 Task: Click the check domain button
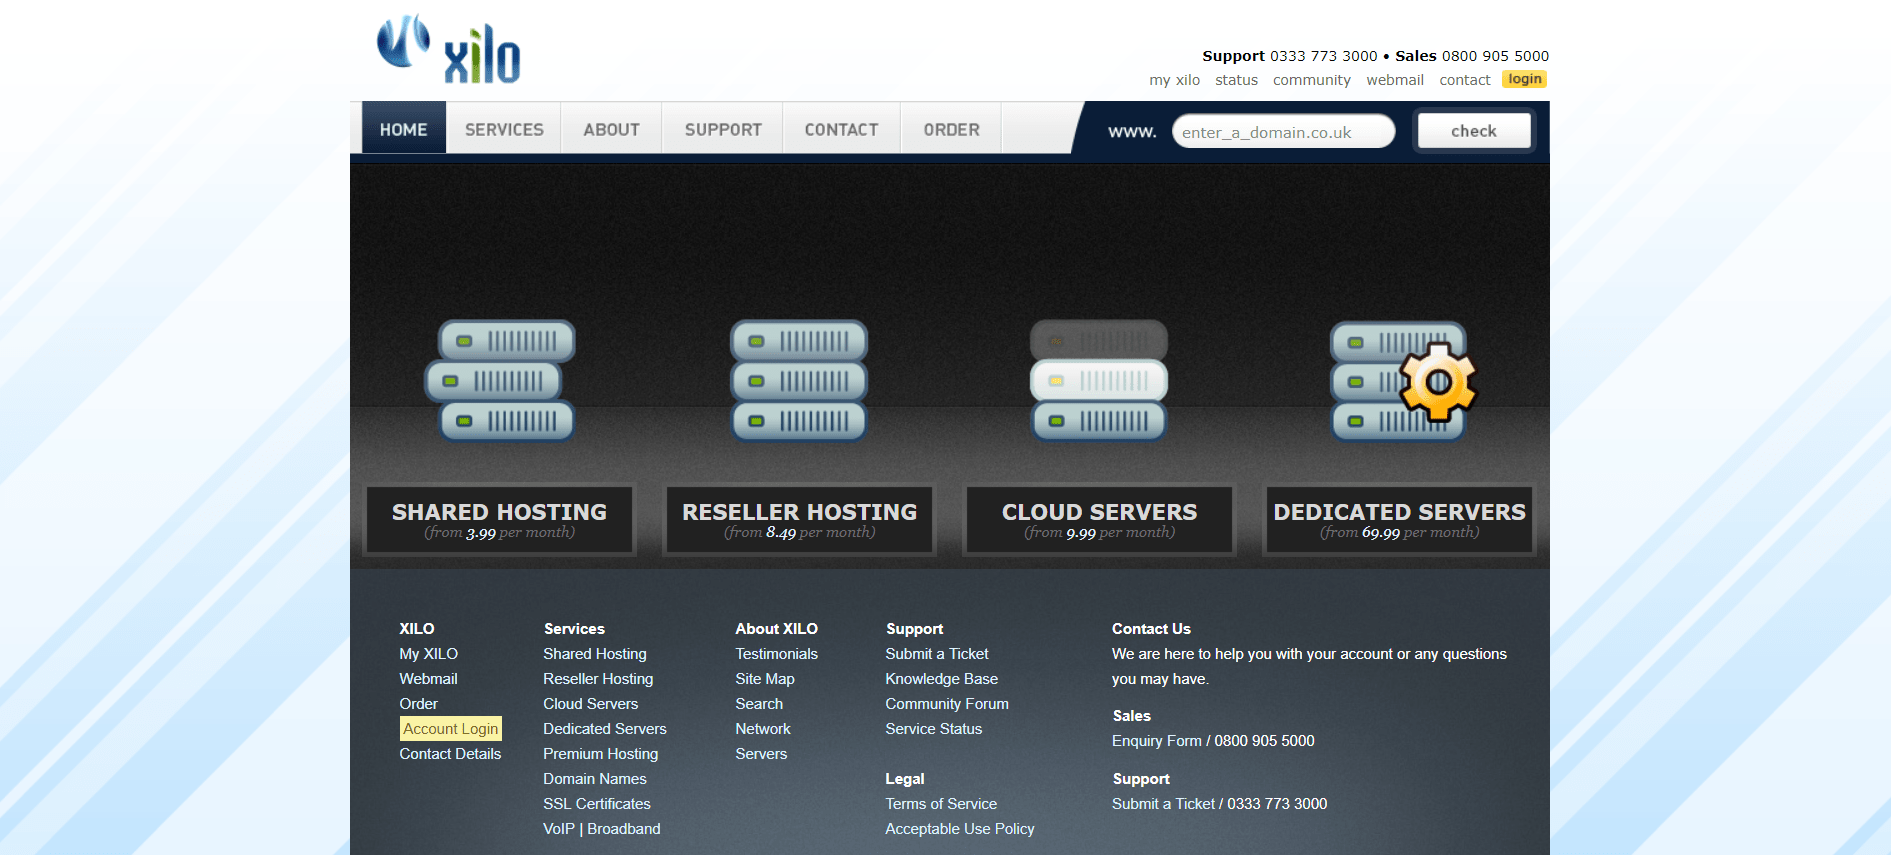(x=1474, y=131)
